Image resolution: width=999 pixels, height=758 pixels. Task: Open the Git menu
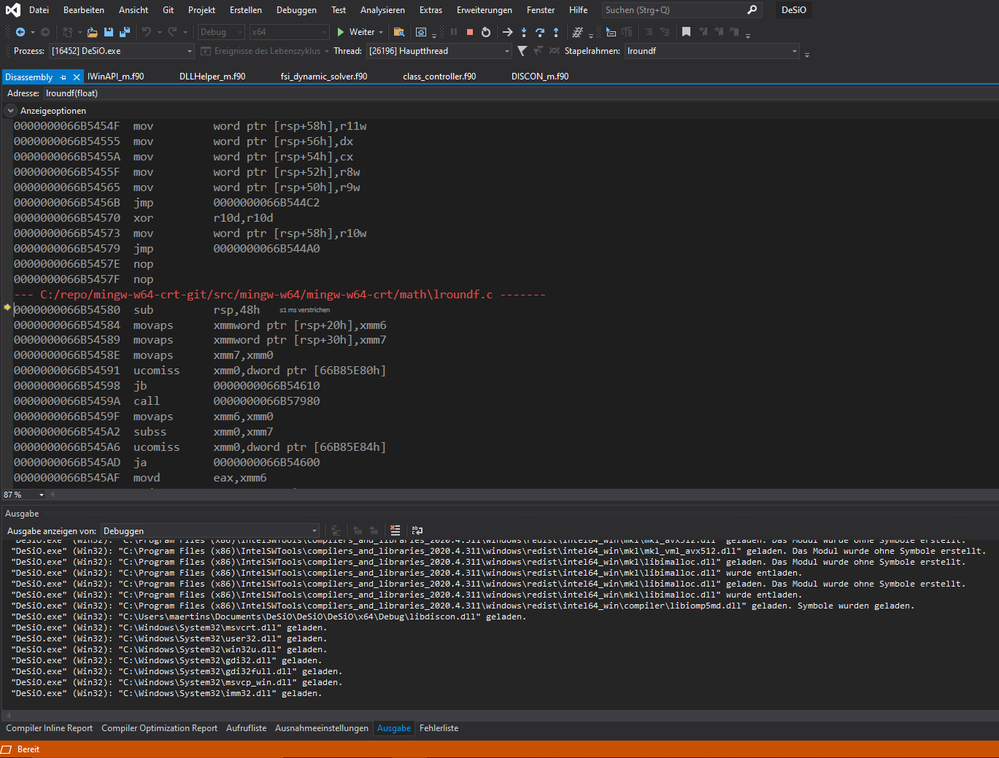(x=168, y=10)
